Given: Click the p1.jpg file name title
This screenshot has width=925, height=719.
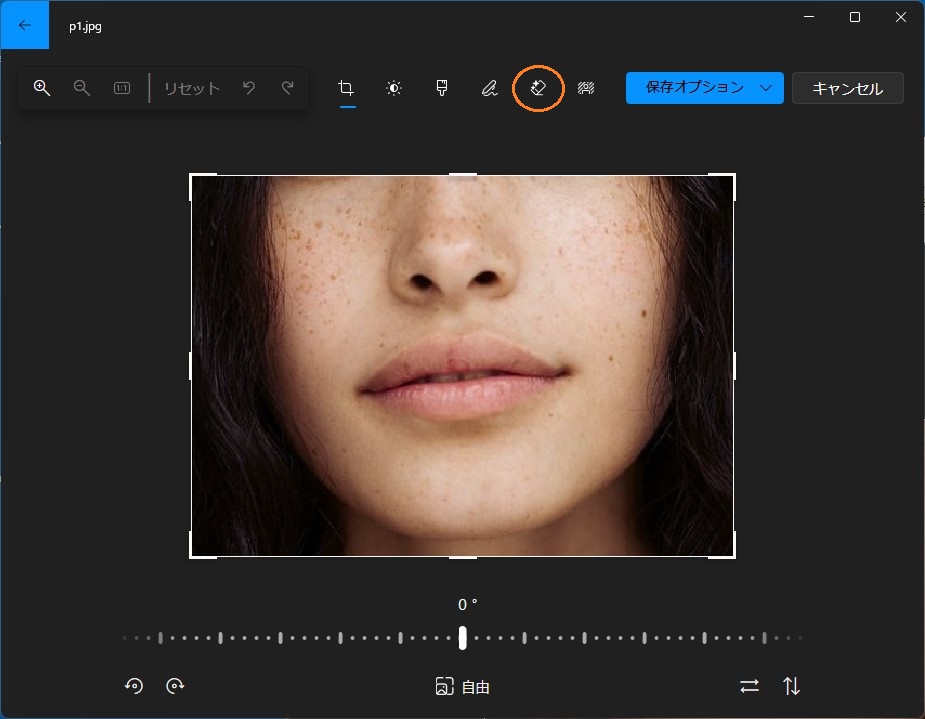Looking at the screenshot, I should 86,27.
